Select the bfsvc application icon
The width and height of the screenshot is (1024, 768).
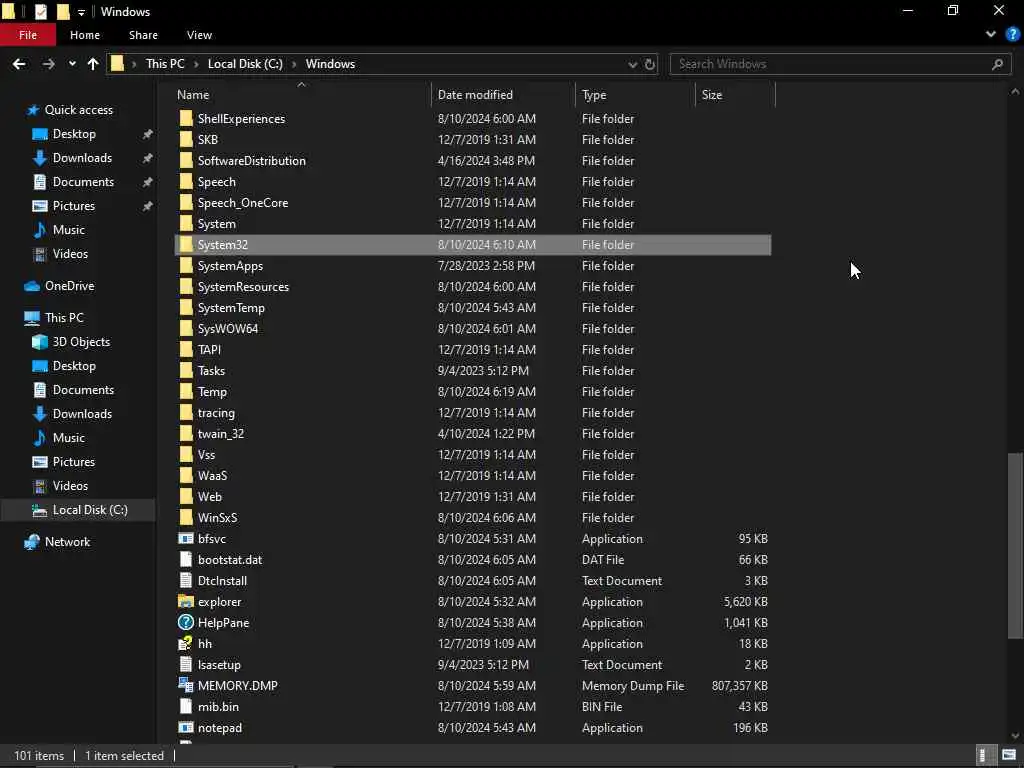186,539
